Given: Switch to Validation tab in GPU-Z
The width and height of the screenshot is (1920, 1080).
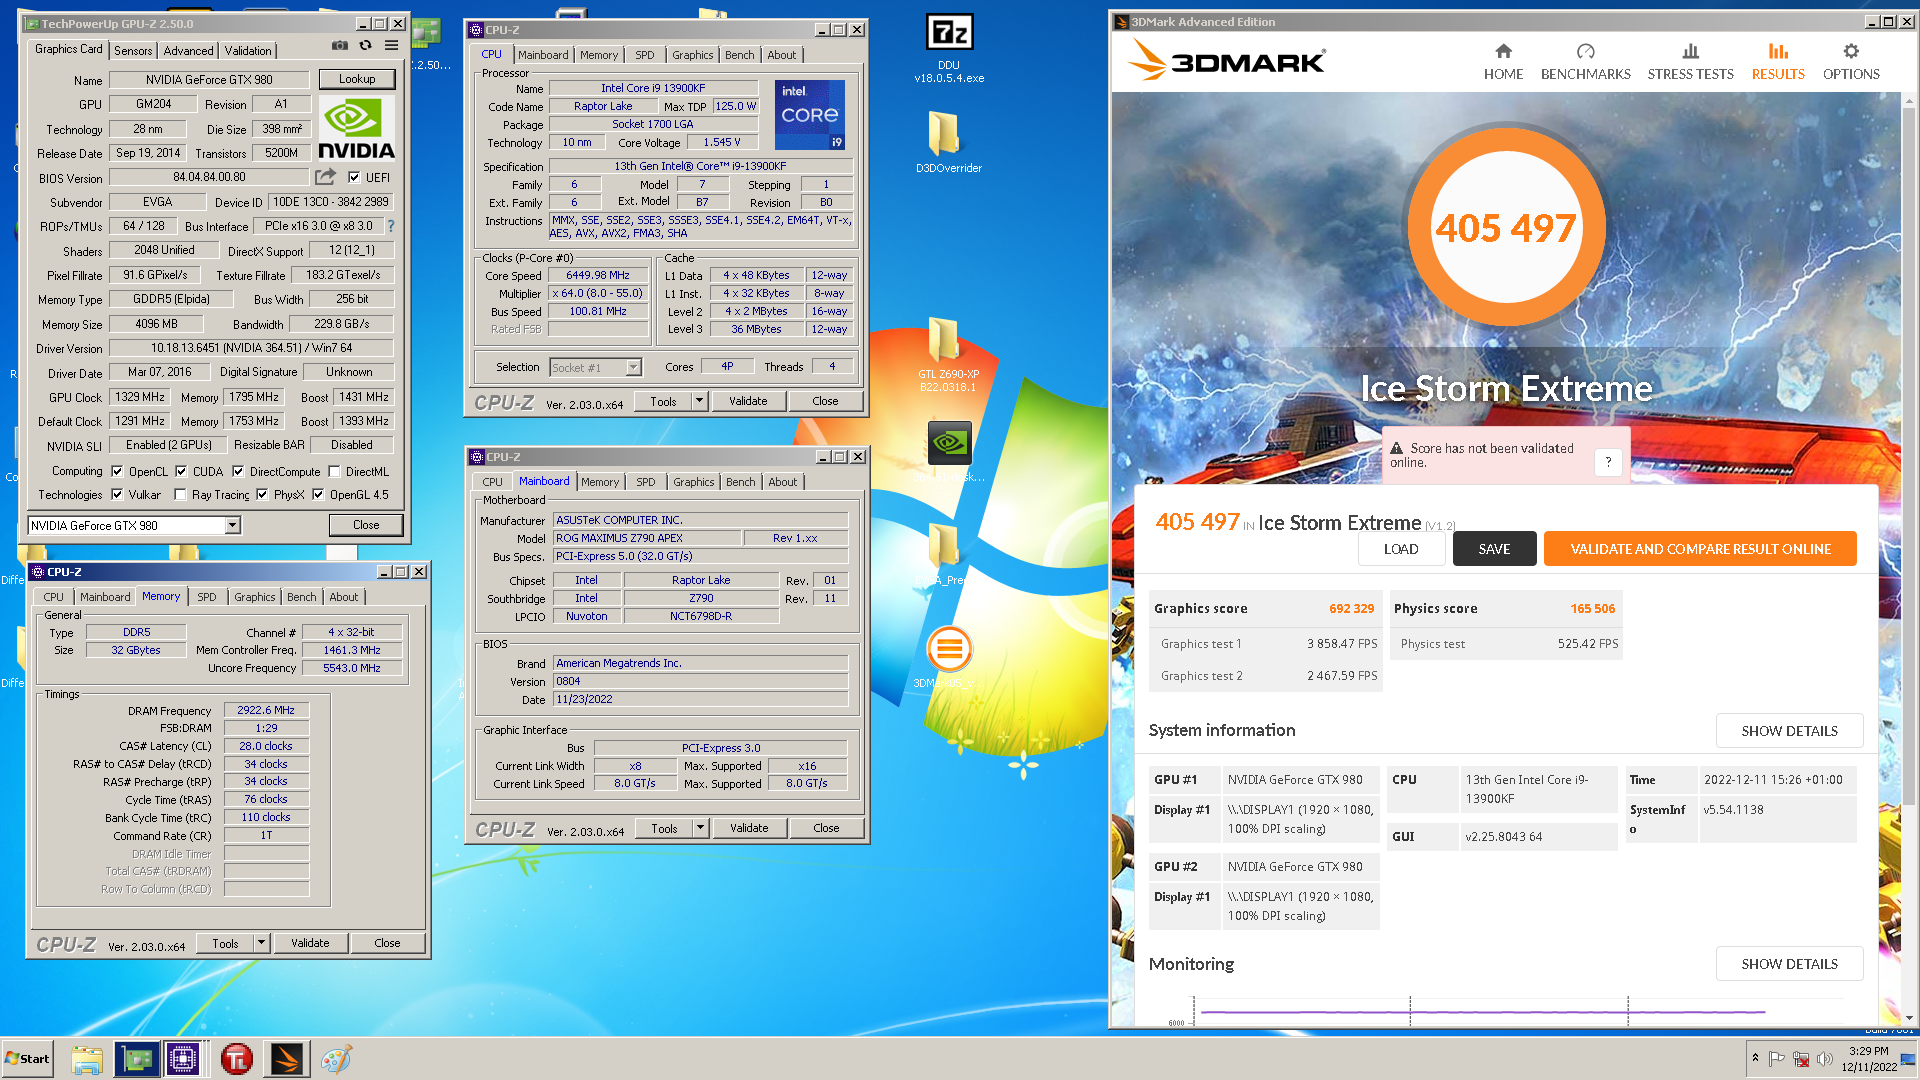Looking at the screenshot, I should pyautogui.click(x=248, y=51).
